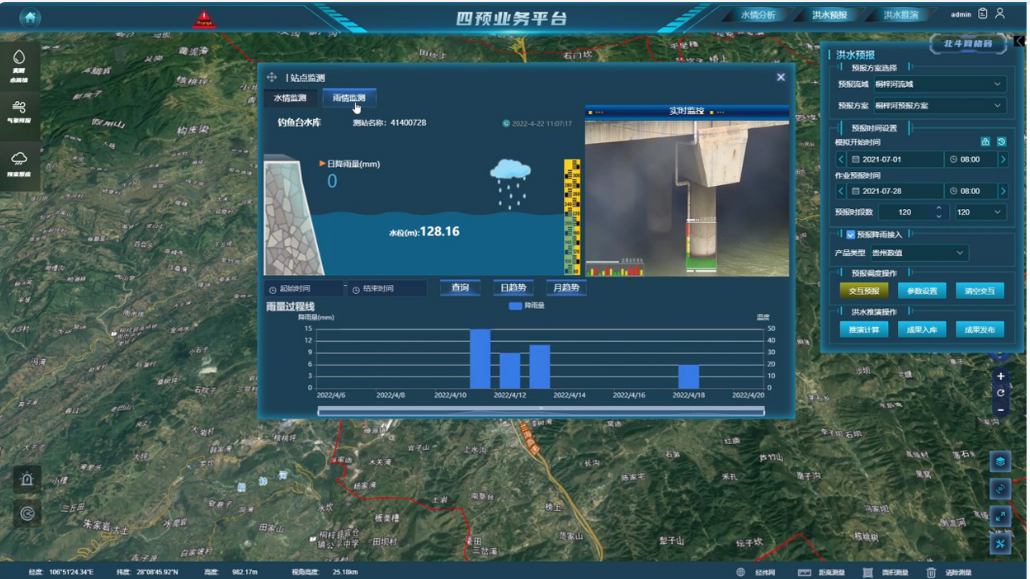Click the clear interaction button

979,290
